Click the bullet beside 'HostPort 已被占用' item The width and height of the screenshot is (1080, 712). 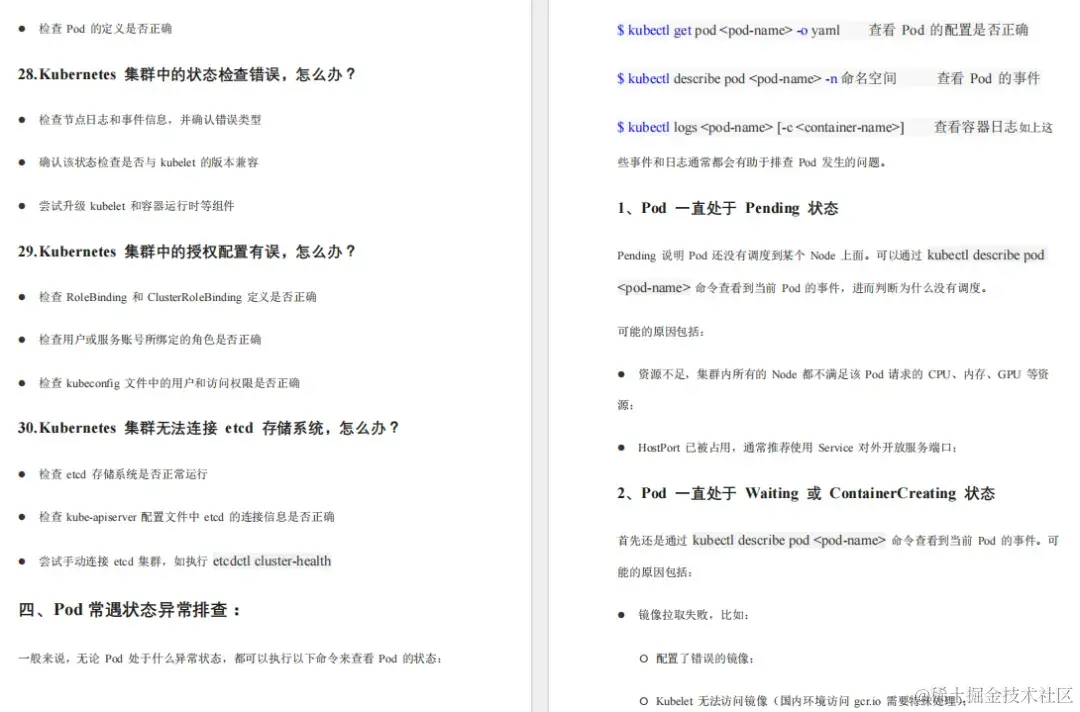click(621, 448)
